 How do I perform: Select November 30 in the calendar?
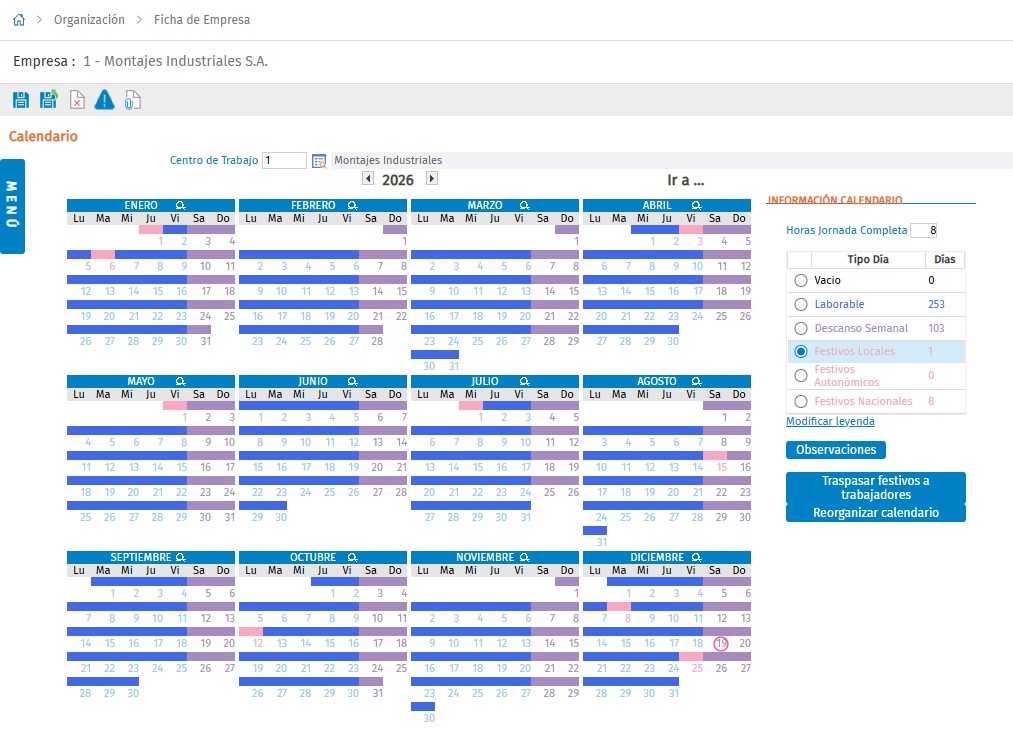tap(429, 719)
